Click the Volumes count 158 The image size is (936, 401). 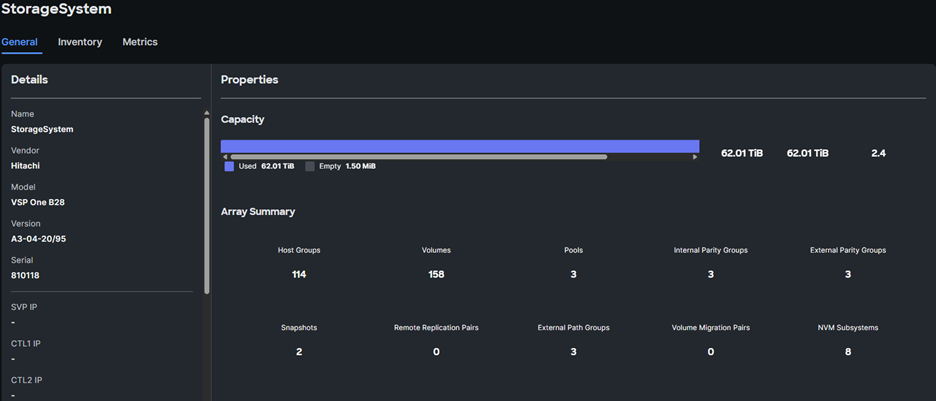click(436, 274)
